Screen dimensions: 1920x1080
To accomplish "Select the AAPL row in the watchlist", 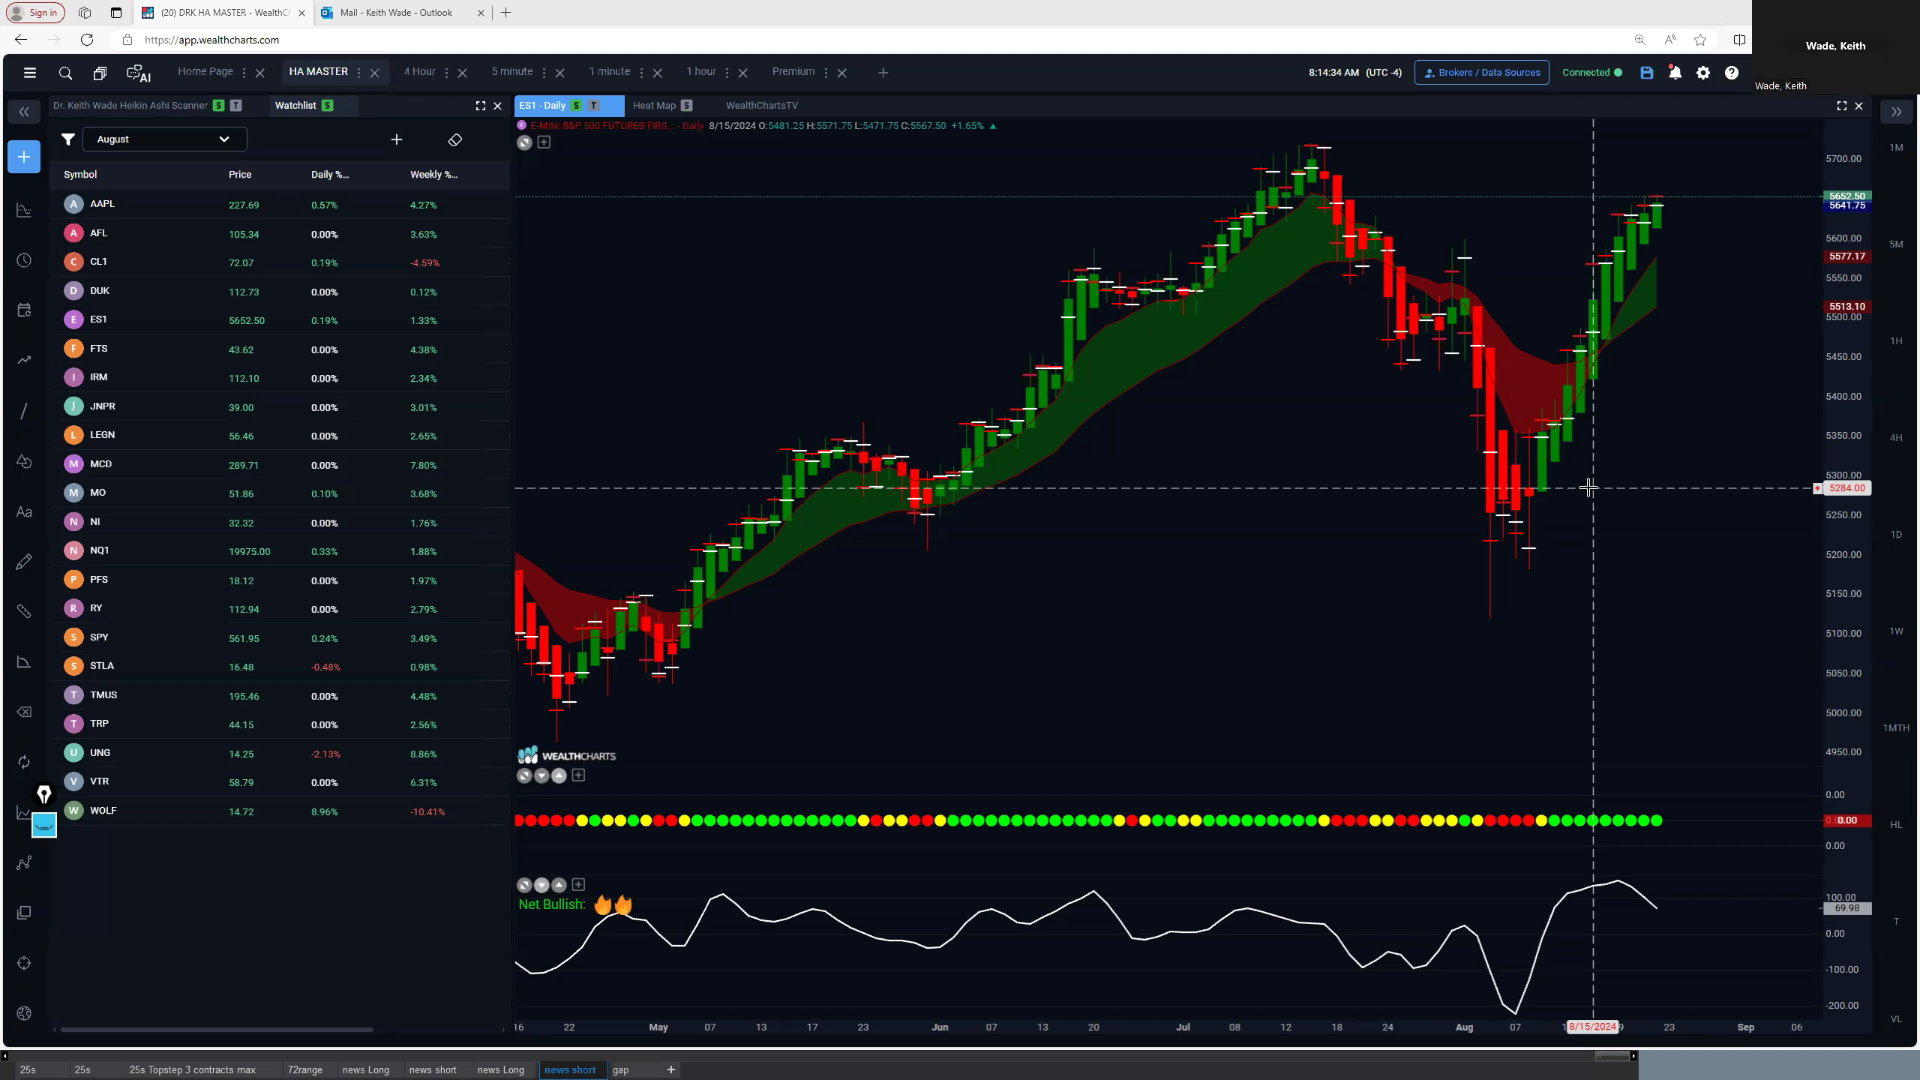I will pos(280,205).
